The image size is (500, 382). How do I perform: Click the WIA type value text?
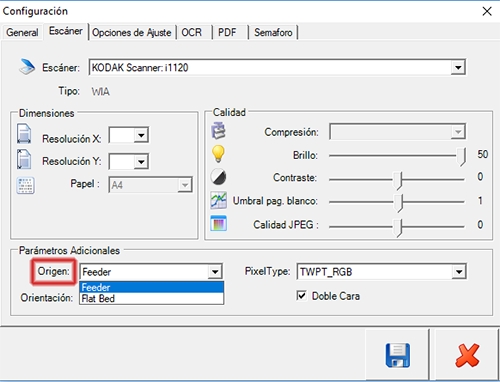pyautogui.click(x=101, y=92)
